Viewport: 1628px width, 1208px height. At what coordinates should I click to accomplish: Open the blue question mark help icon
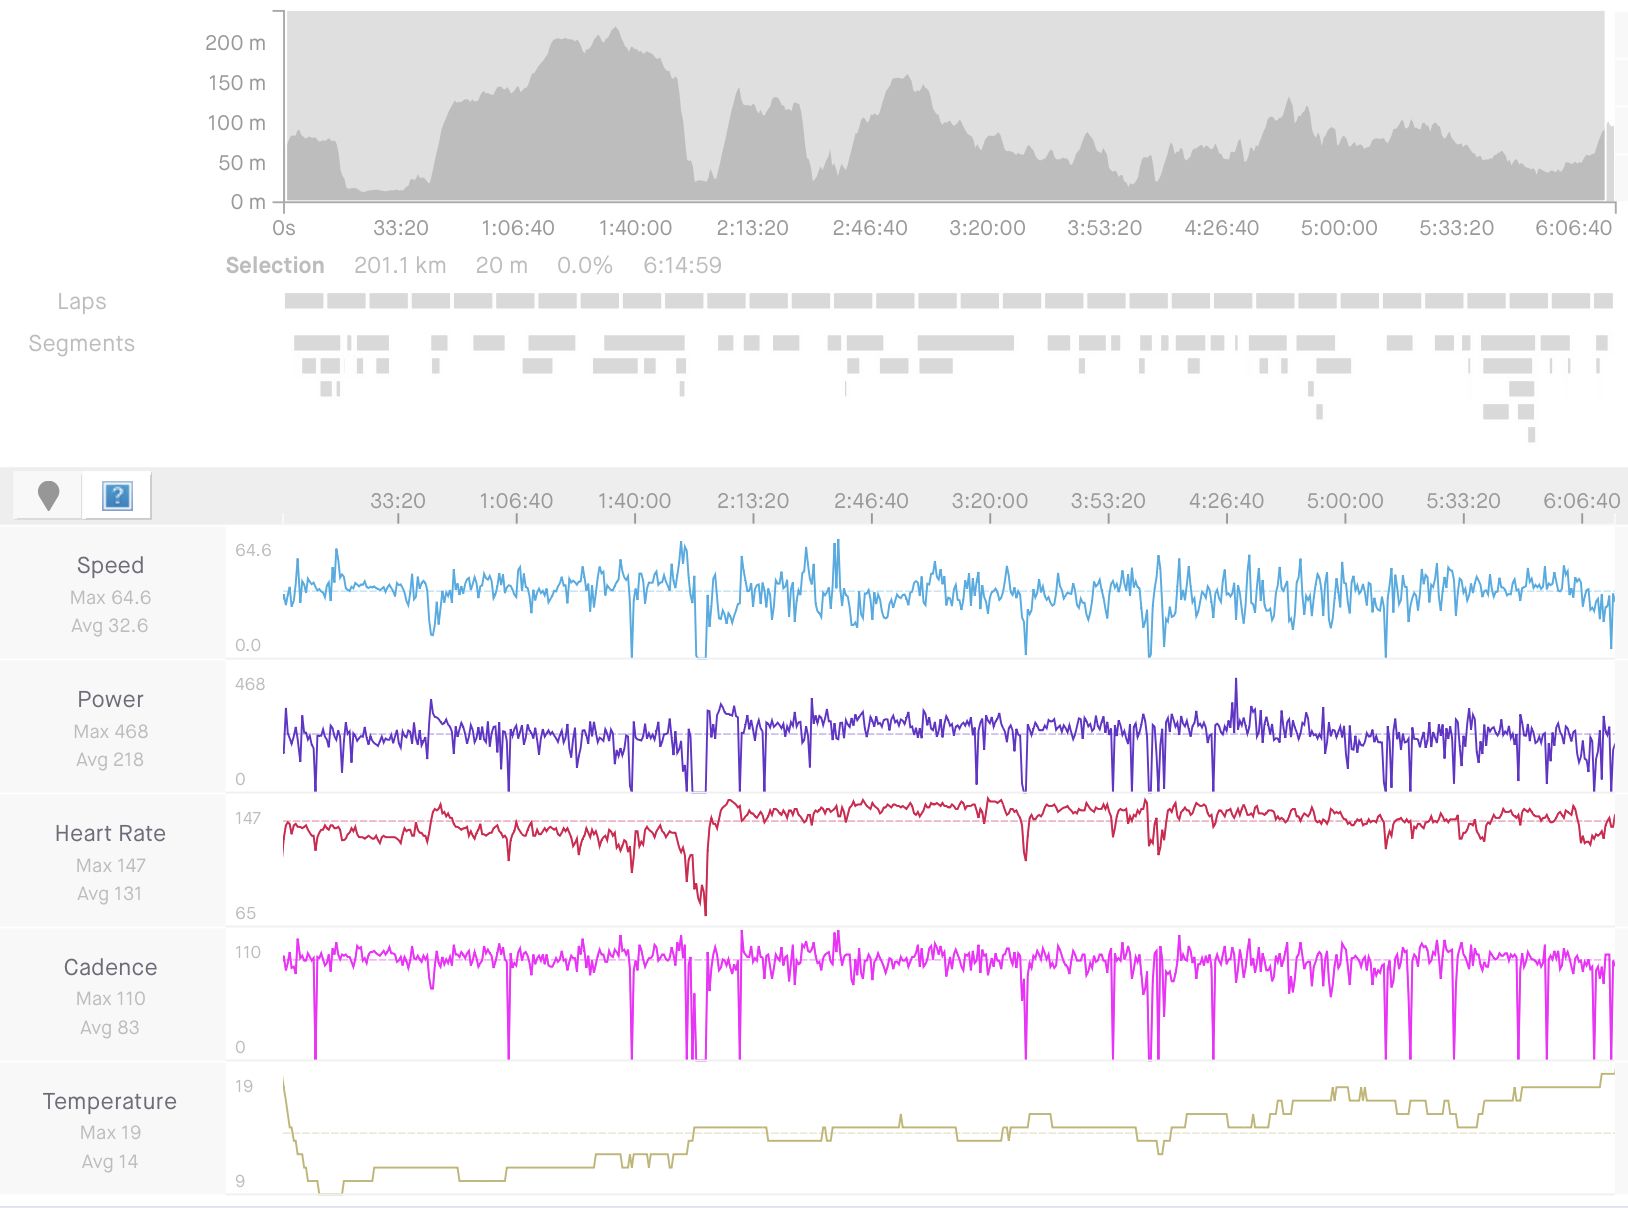pos(117,495)
